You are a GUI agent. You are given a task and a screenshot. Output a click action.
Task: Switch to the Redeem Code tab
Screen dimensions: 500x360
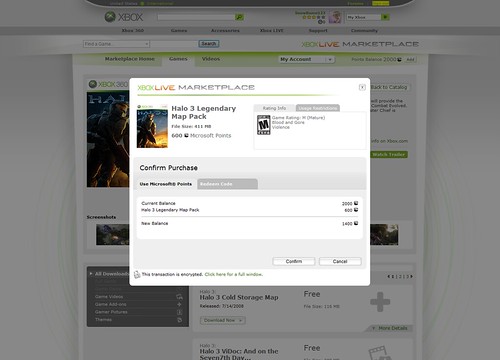tap(227, 184)
